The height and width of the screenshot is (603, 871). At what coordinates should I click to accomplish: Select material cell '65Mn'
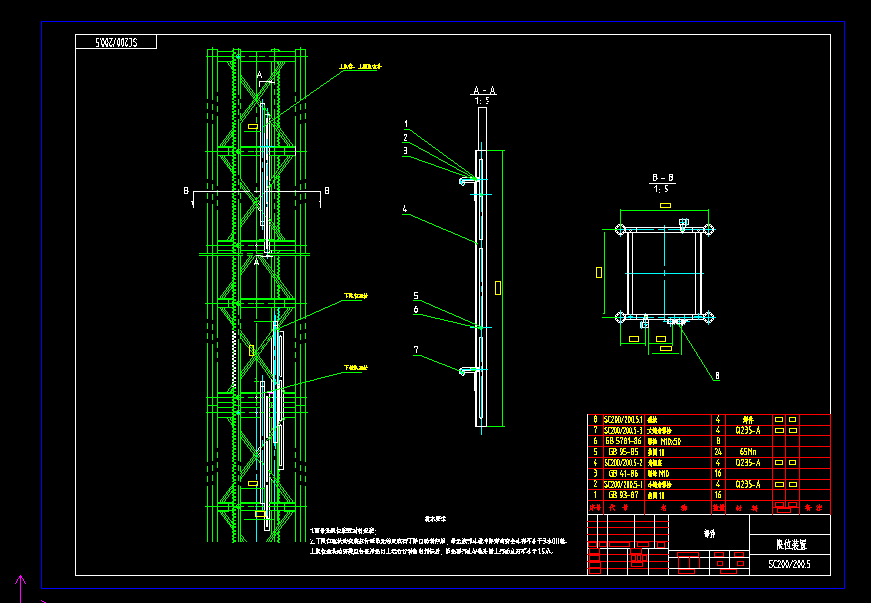748,452
